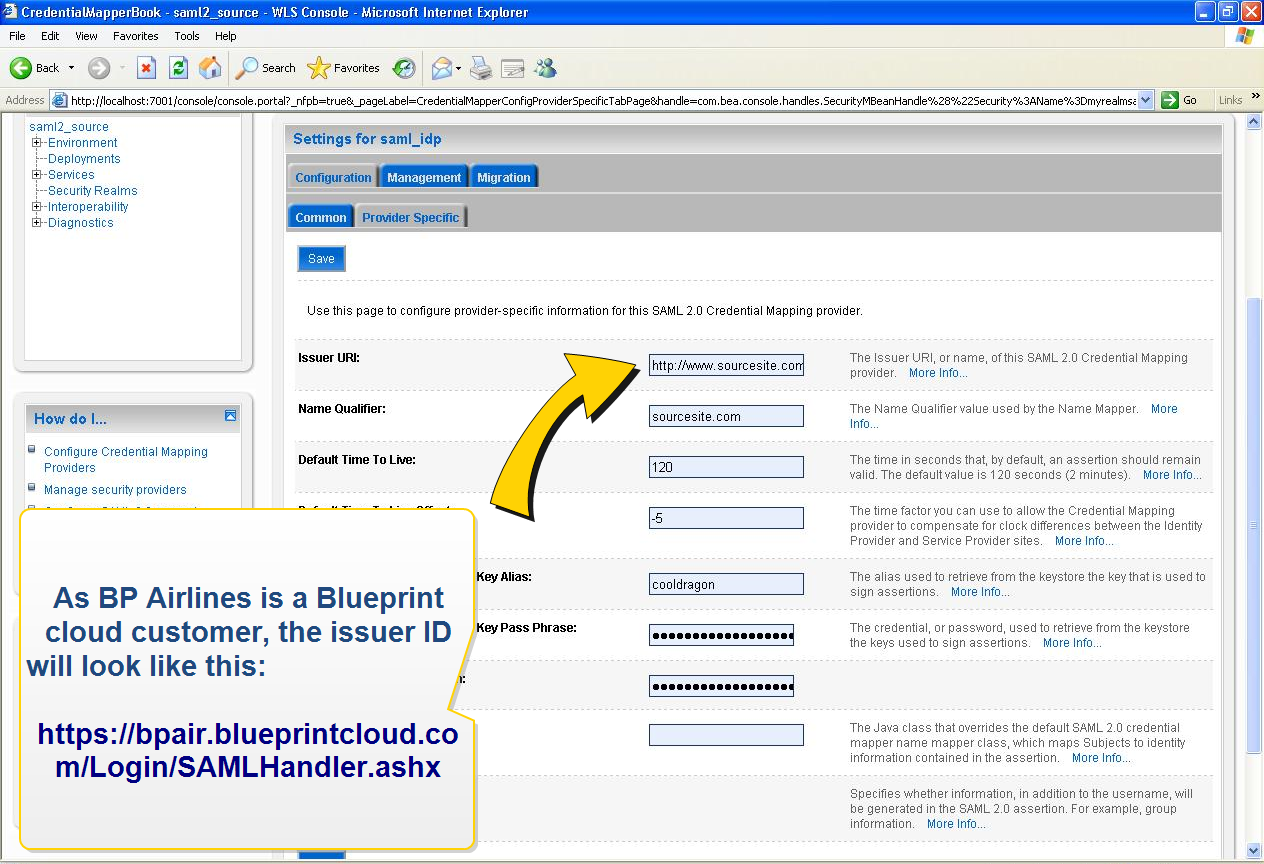Print the page with printer icon

tap(481, 68)
